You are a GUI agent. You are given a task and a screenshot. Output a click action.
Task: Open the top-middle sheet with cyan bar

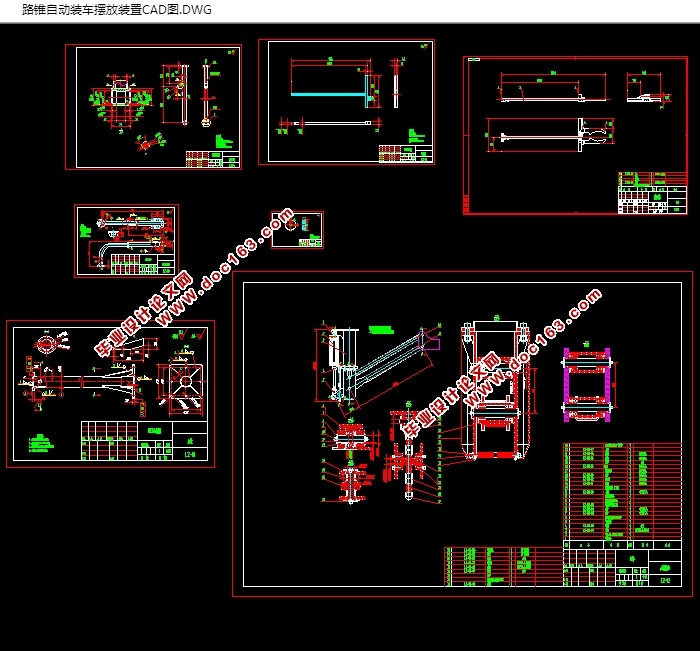[346, 102]
